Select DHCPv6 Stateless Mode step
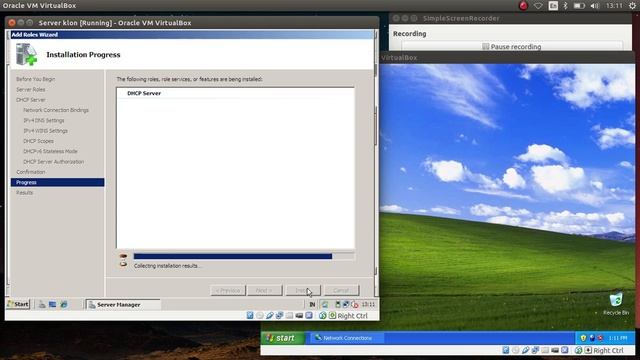Image resolution: width=640 pixels, height=360 pixels. tap(50, 151)
